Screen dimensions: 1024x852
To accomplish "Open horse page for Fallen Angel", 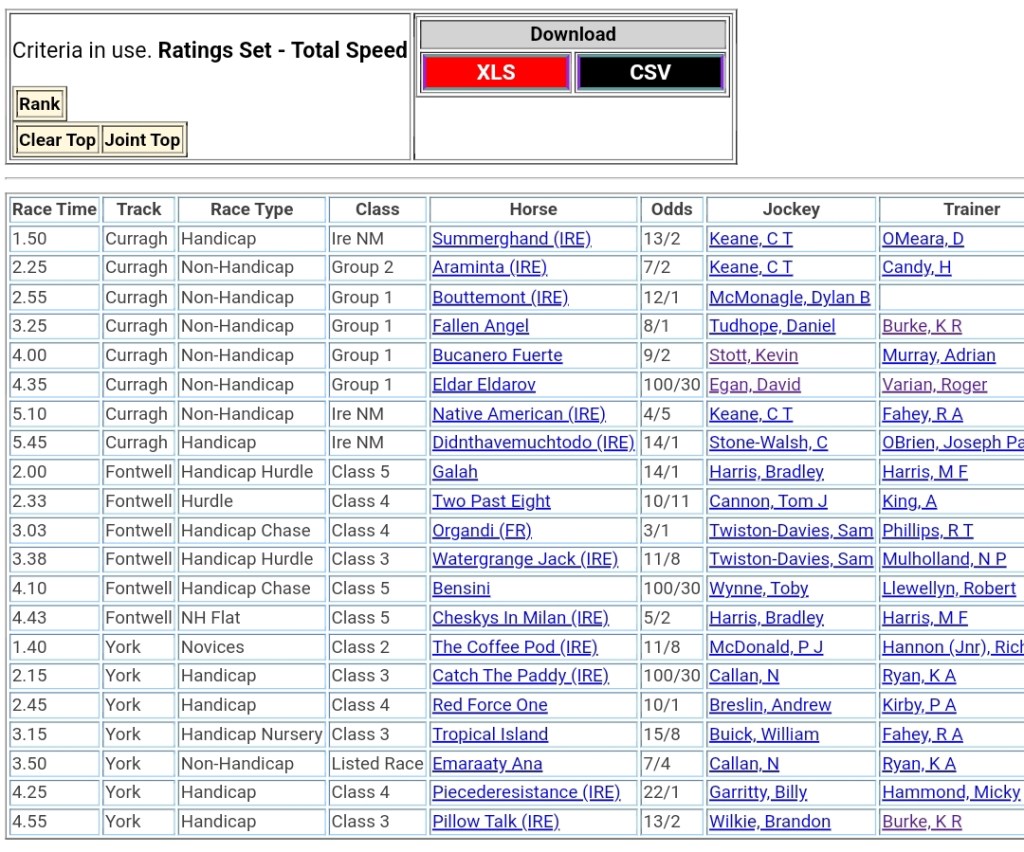I will pos(480,326).
